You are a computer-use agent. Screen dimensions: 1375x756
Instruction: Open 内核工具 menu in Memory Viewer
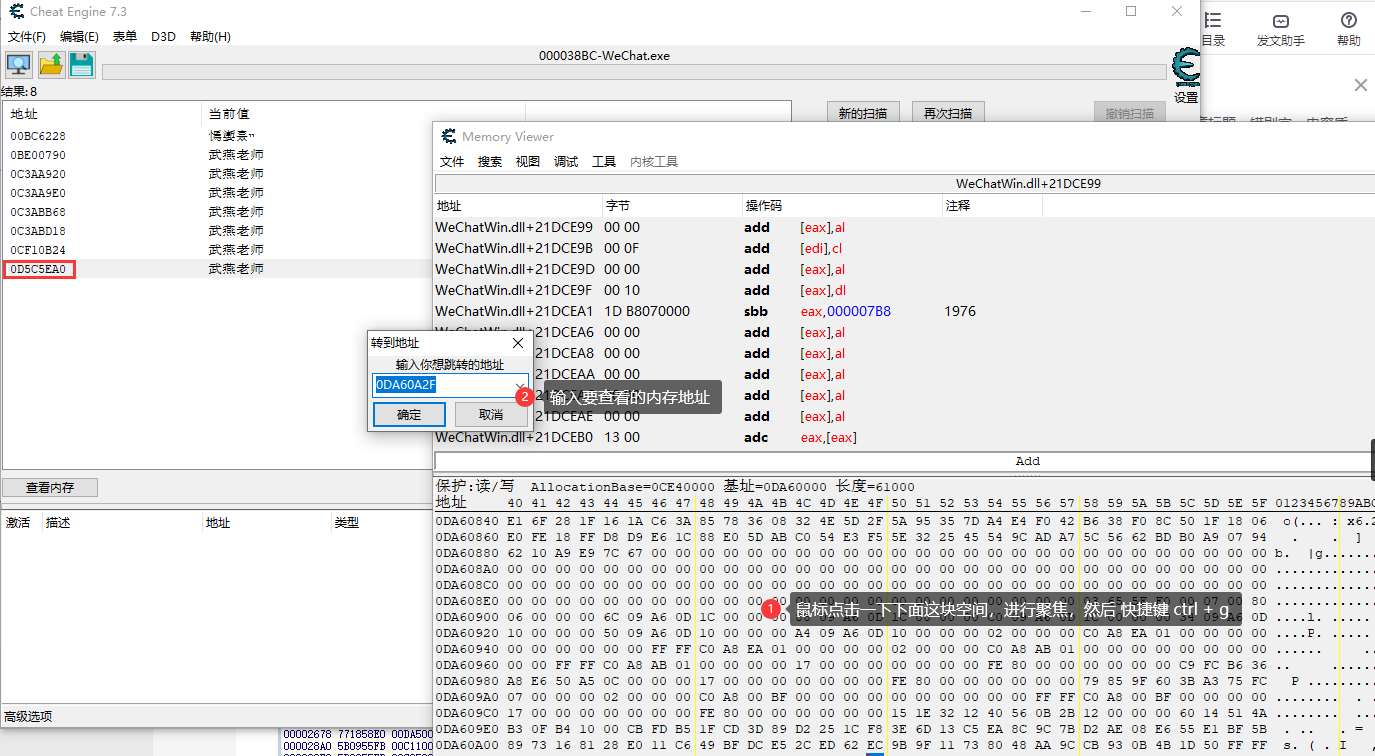(x=654, y=160)
